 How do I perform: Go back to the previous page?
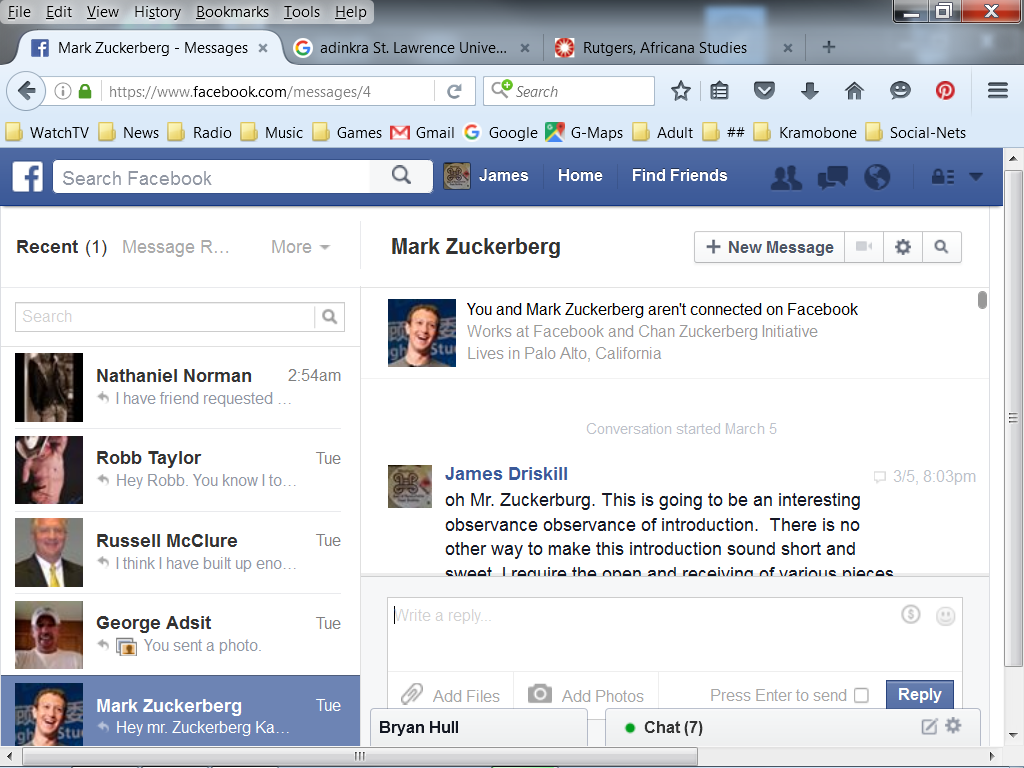click(26, 91)
